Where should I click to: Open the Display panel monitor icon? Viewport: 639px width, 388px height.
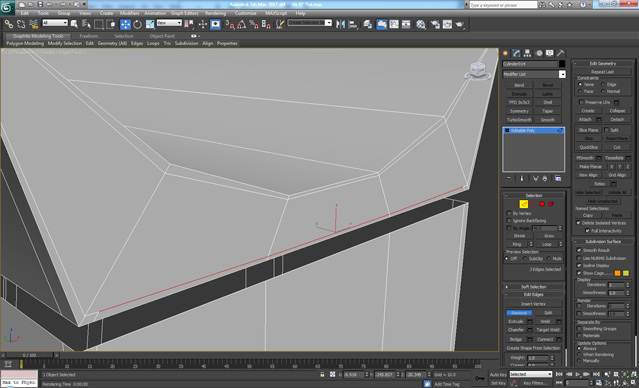[550, 53]
